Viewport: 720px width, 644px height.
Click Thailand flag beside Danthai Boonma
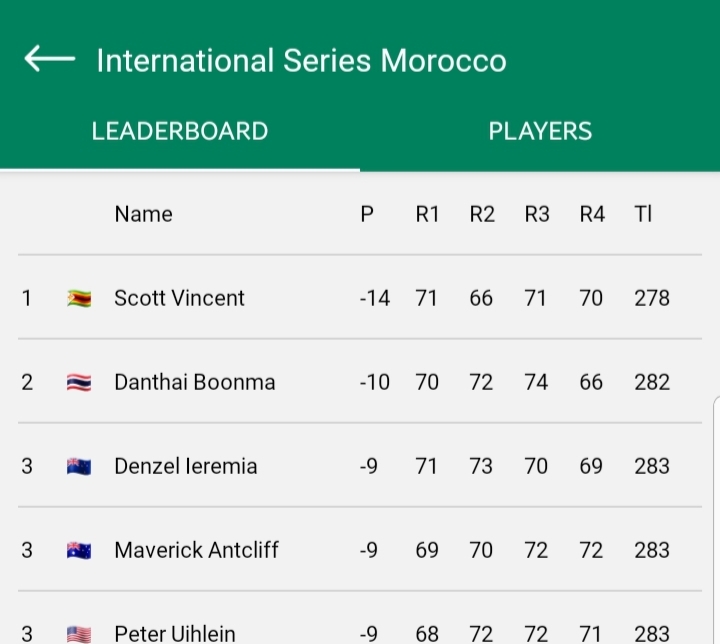tap(79, 382)
